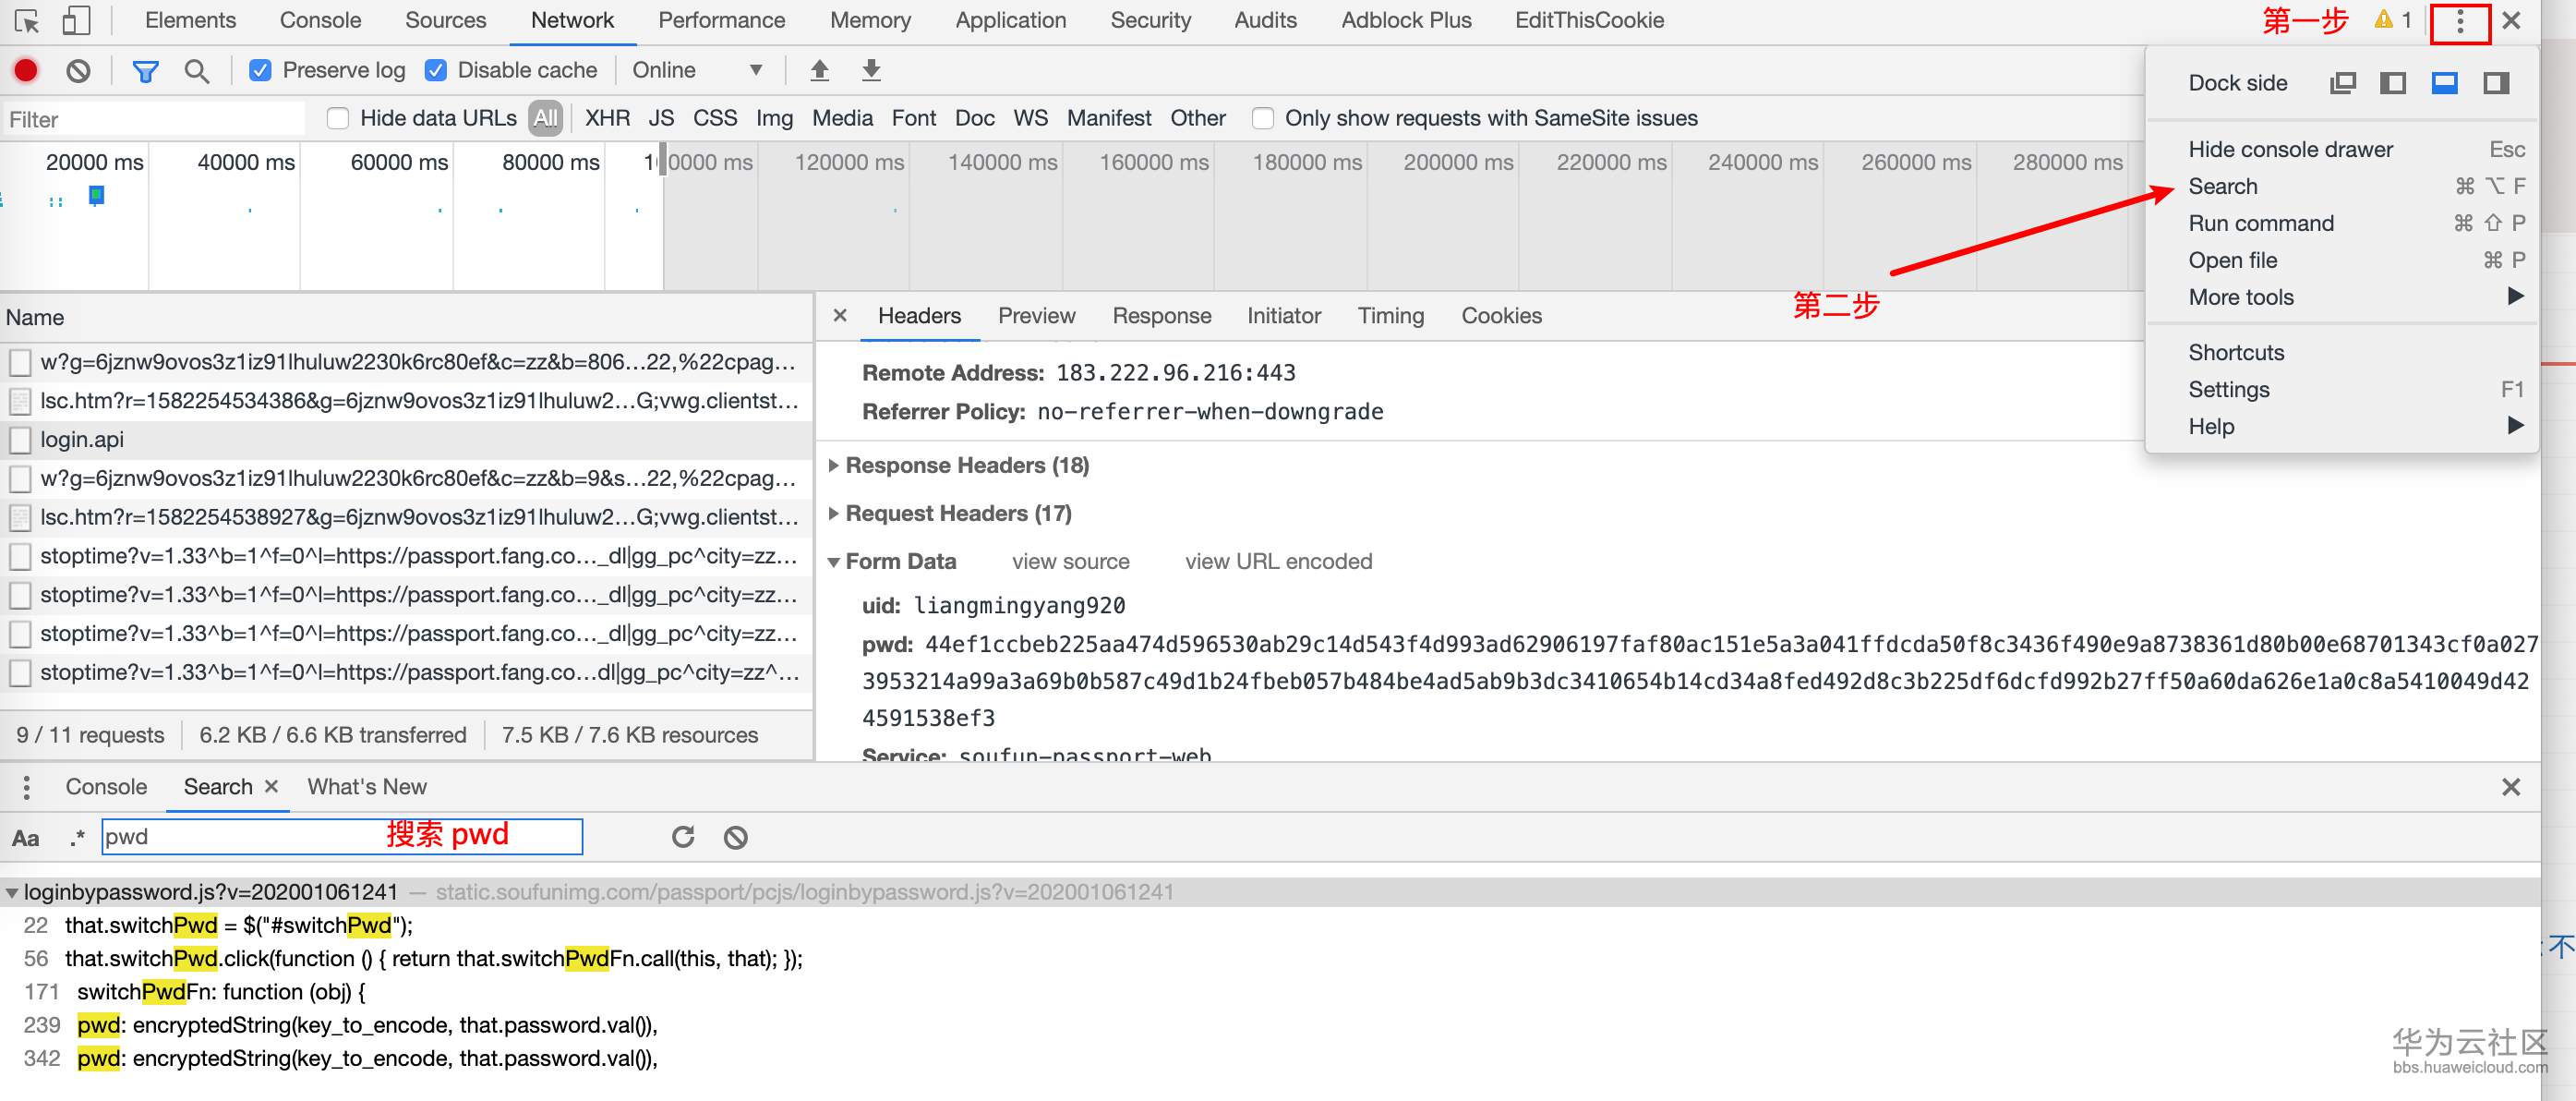Clear the network log

78,70
